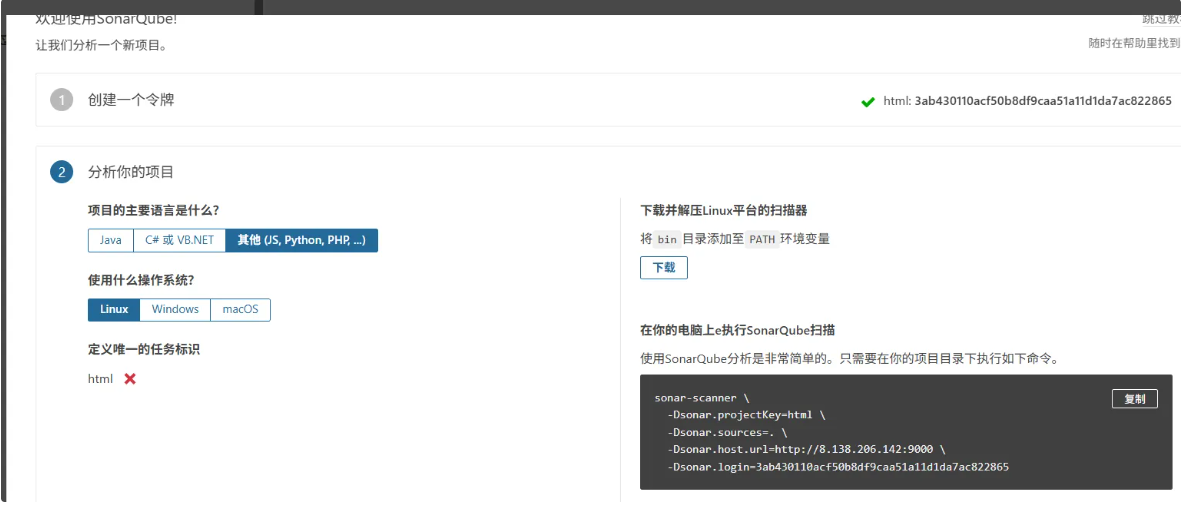Select Java as the main language
This screenshot has width=1200, height=507.
[110, 240]
